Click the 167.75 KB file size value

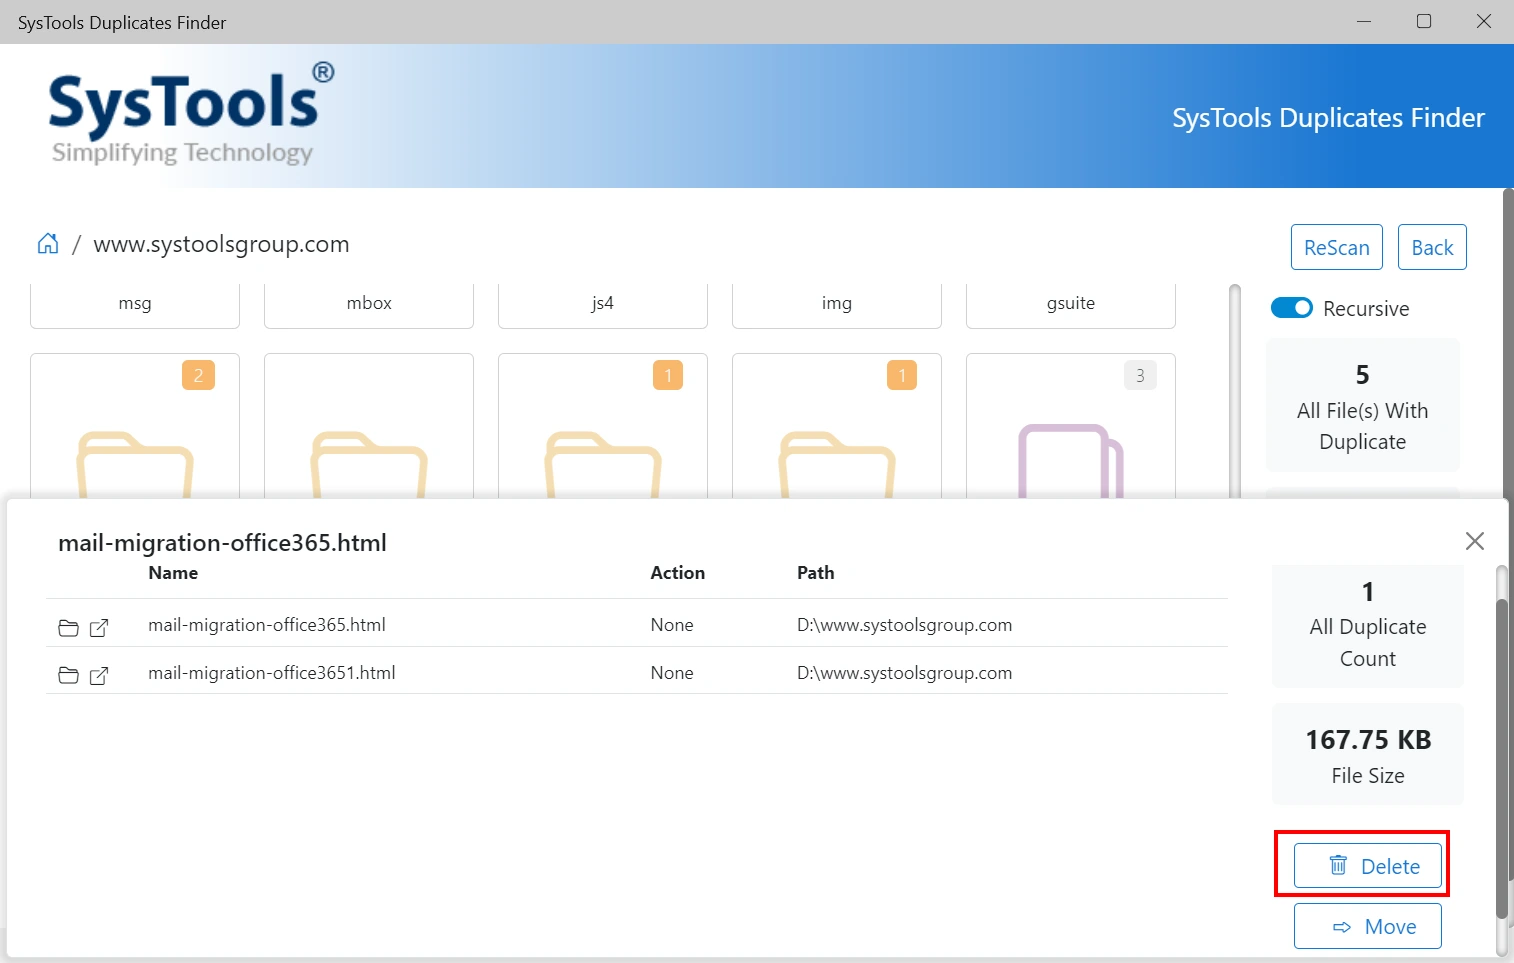(x=1368, y=740)
